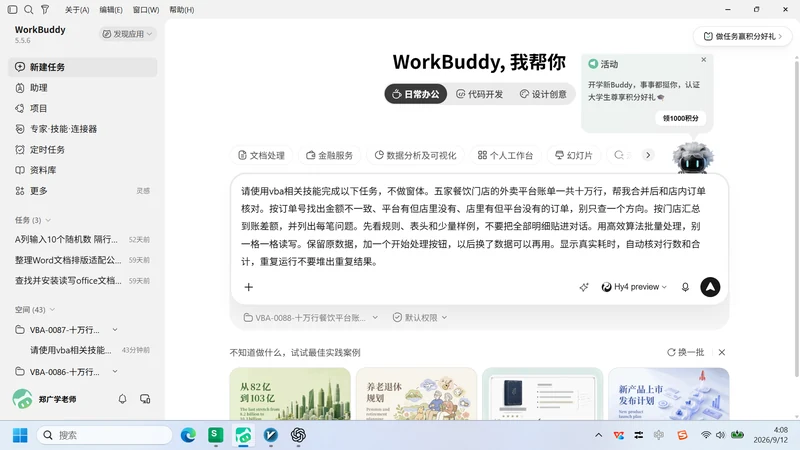Add an attachment with the plus icon
The height and width of the screenshot is (450, 800).
pyautogui.click(x=248, y=287)
